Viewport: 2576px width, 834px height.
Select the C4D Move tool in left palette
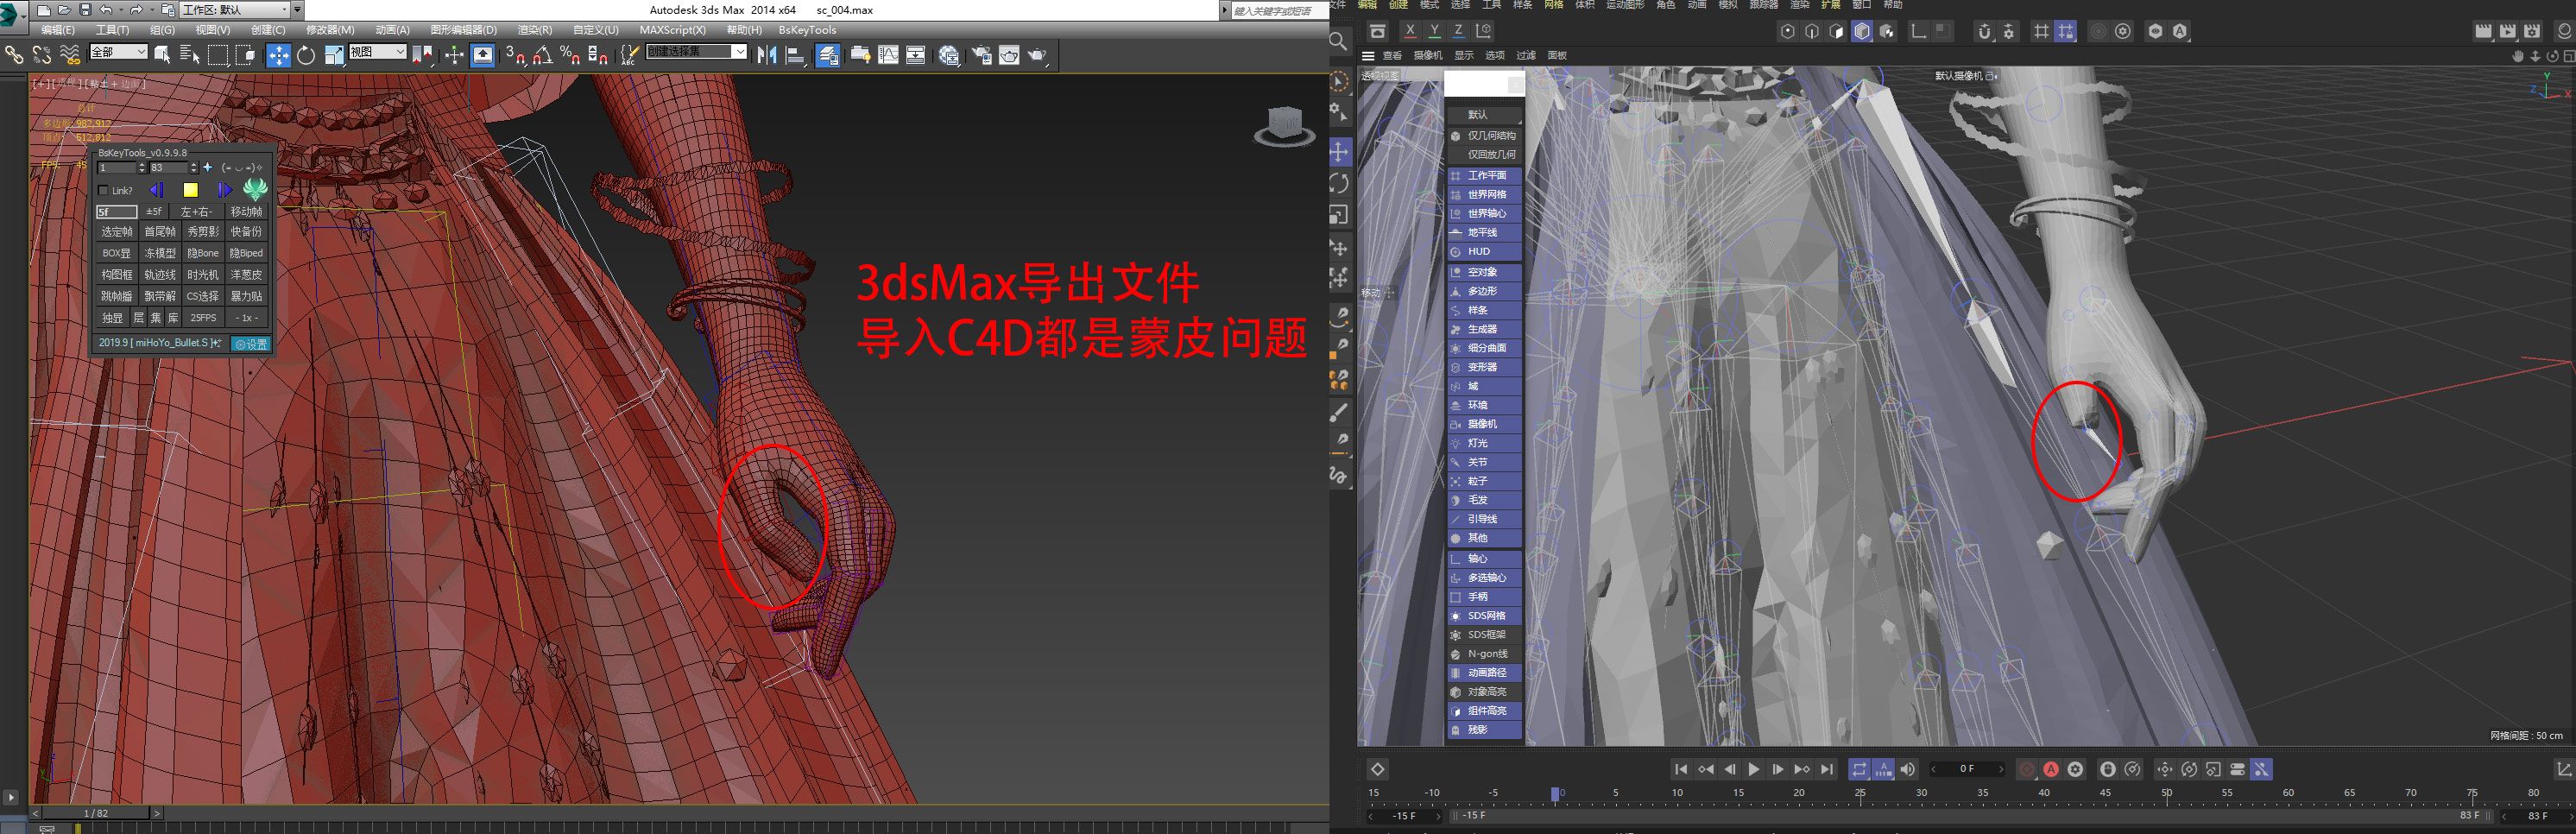coord(1340,152)
